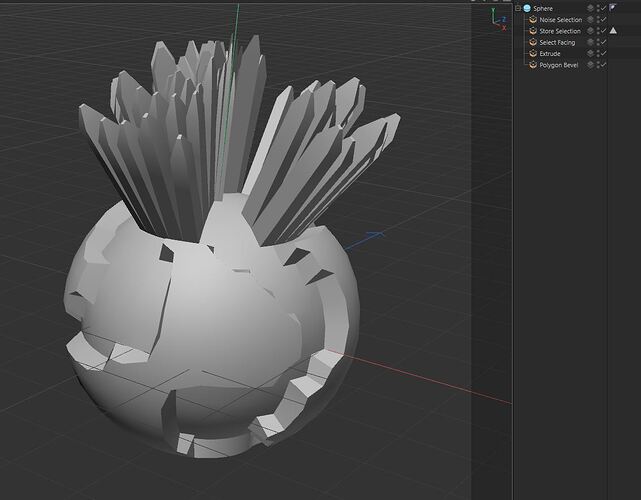Screen dimensions: 641x500
Task: Click the layer icon for Store Selection
Action: (x=590, y=31)
